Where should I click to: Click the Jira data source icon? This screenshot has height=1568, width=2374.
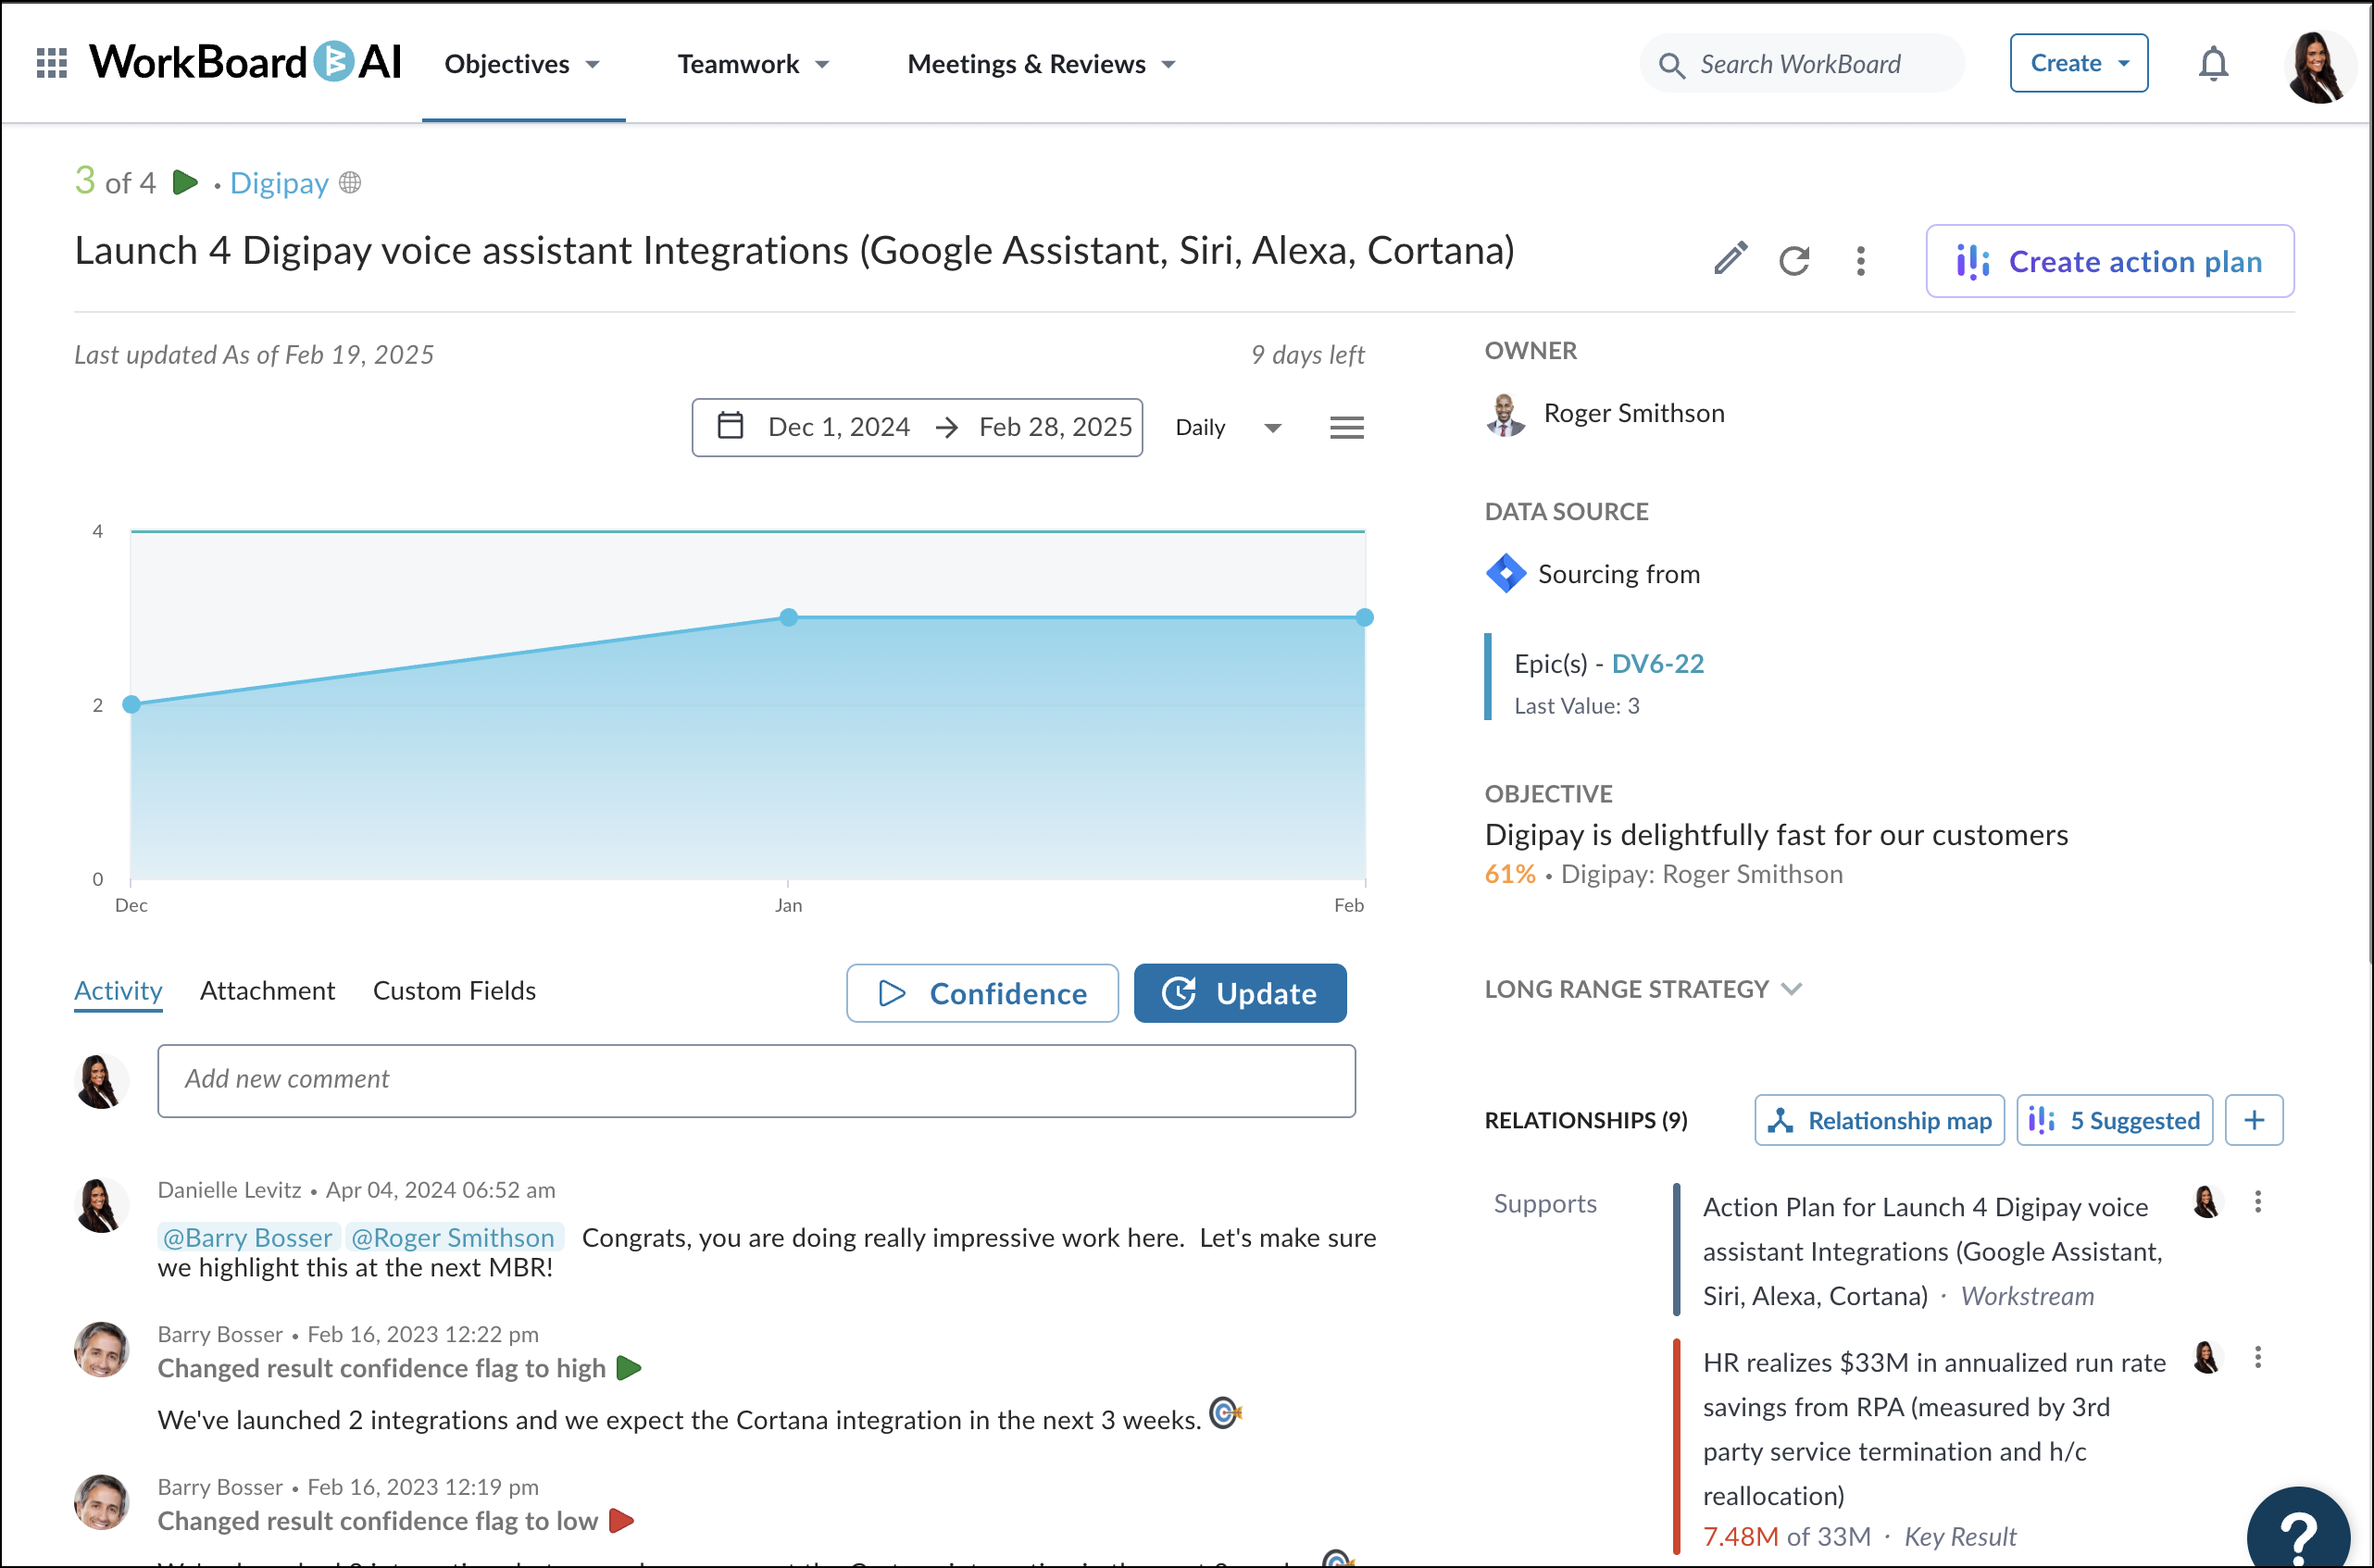click(1505, 574)
